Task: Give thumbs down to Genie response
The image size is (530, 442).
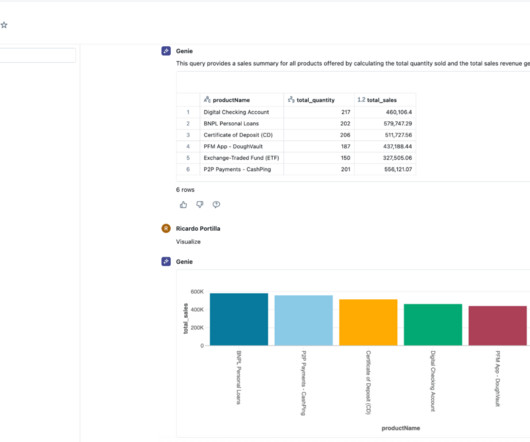Action: pos(200,204)
